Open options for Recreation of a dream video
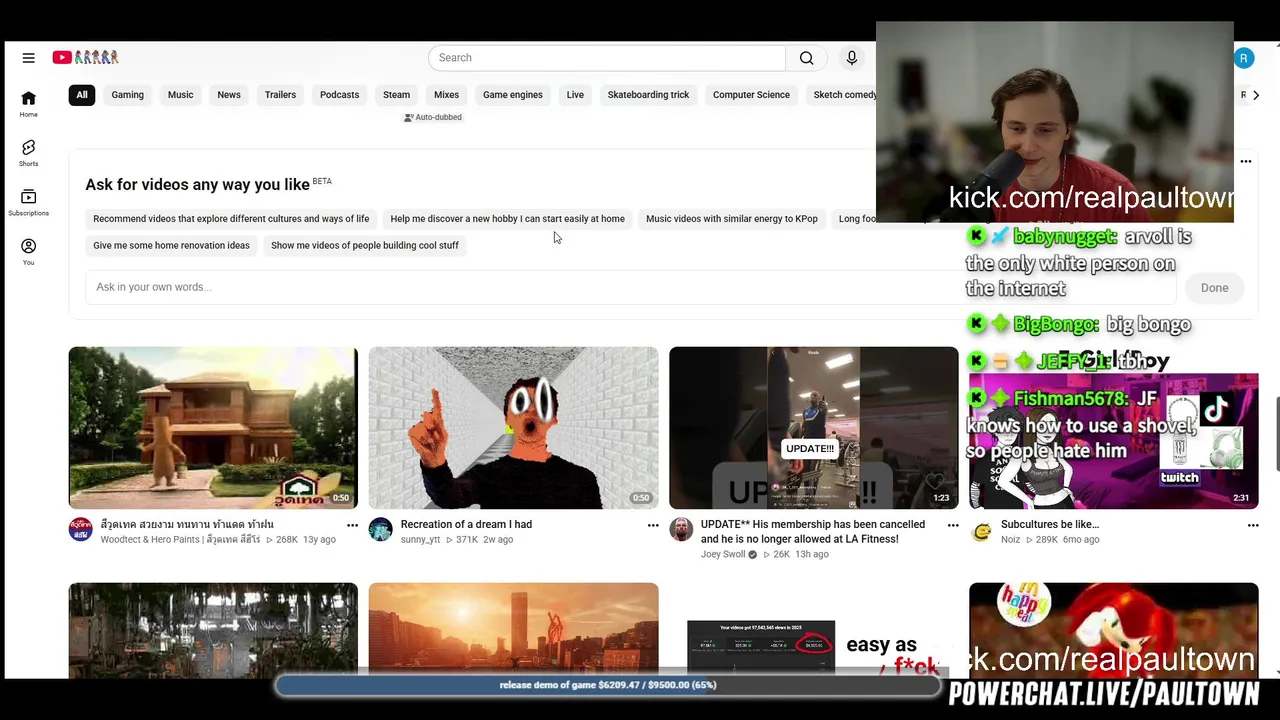This screenshot has height=720, width=1280. point(653,525)
